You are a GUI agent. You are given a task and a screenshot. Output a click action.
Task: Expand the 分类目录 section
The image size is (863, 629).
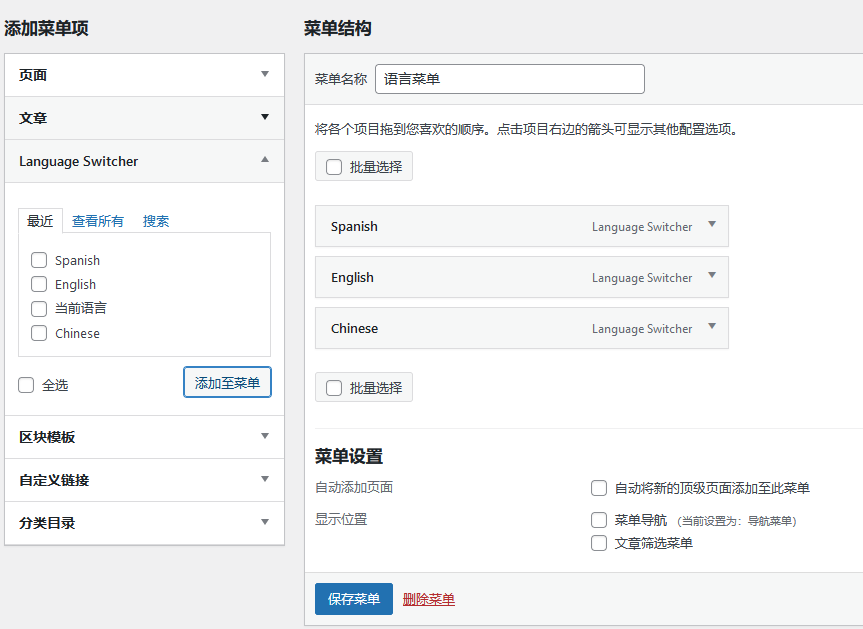click(x=264, y=522)
